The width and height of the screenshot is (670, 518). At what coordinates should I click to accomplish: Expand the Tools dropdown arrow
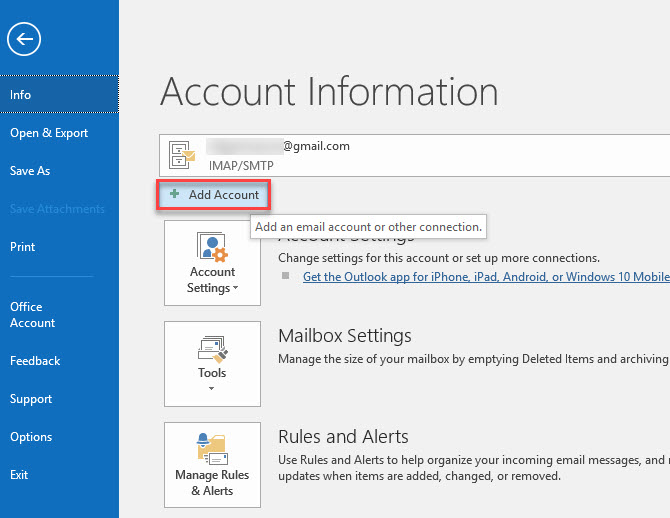[212, 389]
